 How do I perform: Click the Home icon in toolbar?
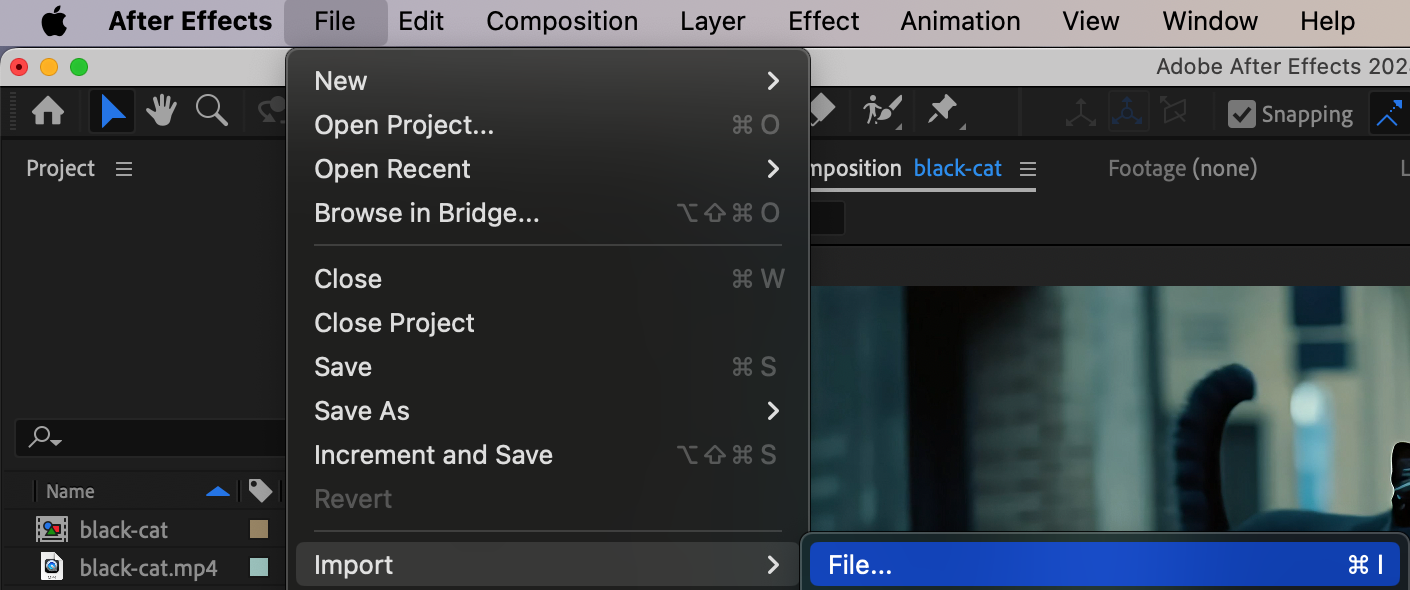(x=48, y=112)
